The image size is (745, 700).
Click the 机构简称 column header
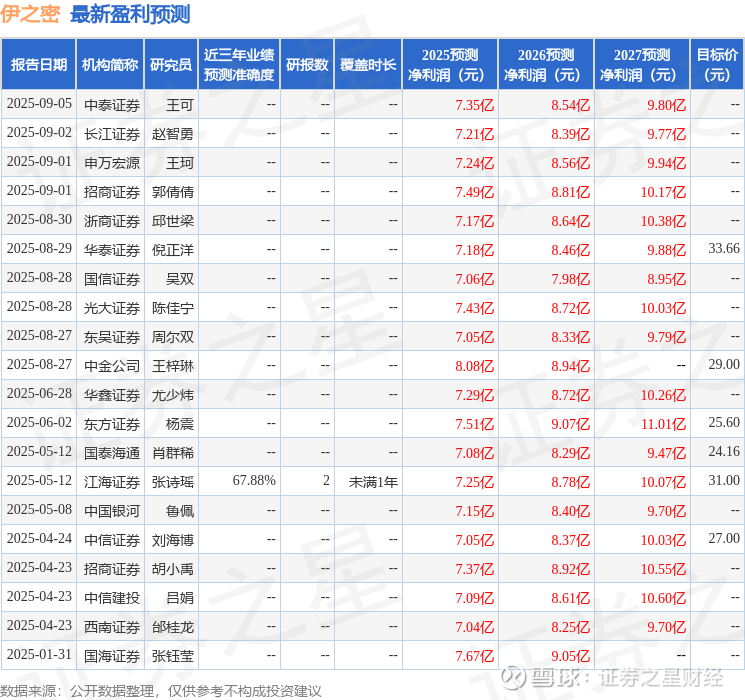[x=110, y=65]
